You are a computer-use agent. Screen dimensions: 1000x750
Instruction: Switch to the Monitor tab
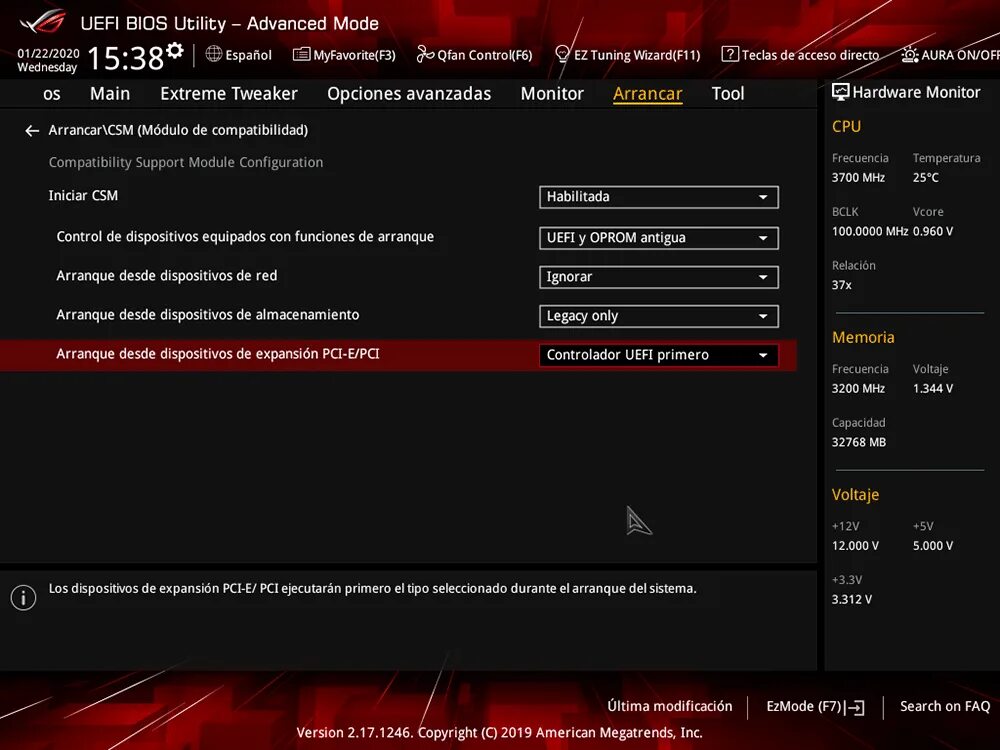coord(552,94)
